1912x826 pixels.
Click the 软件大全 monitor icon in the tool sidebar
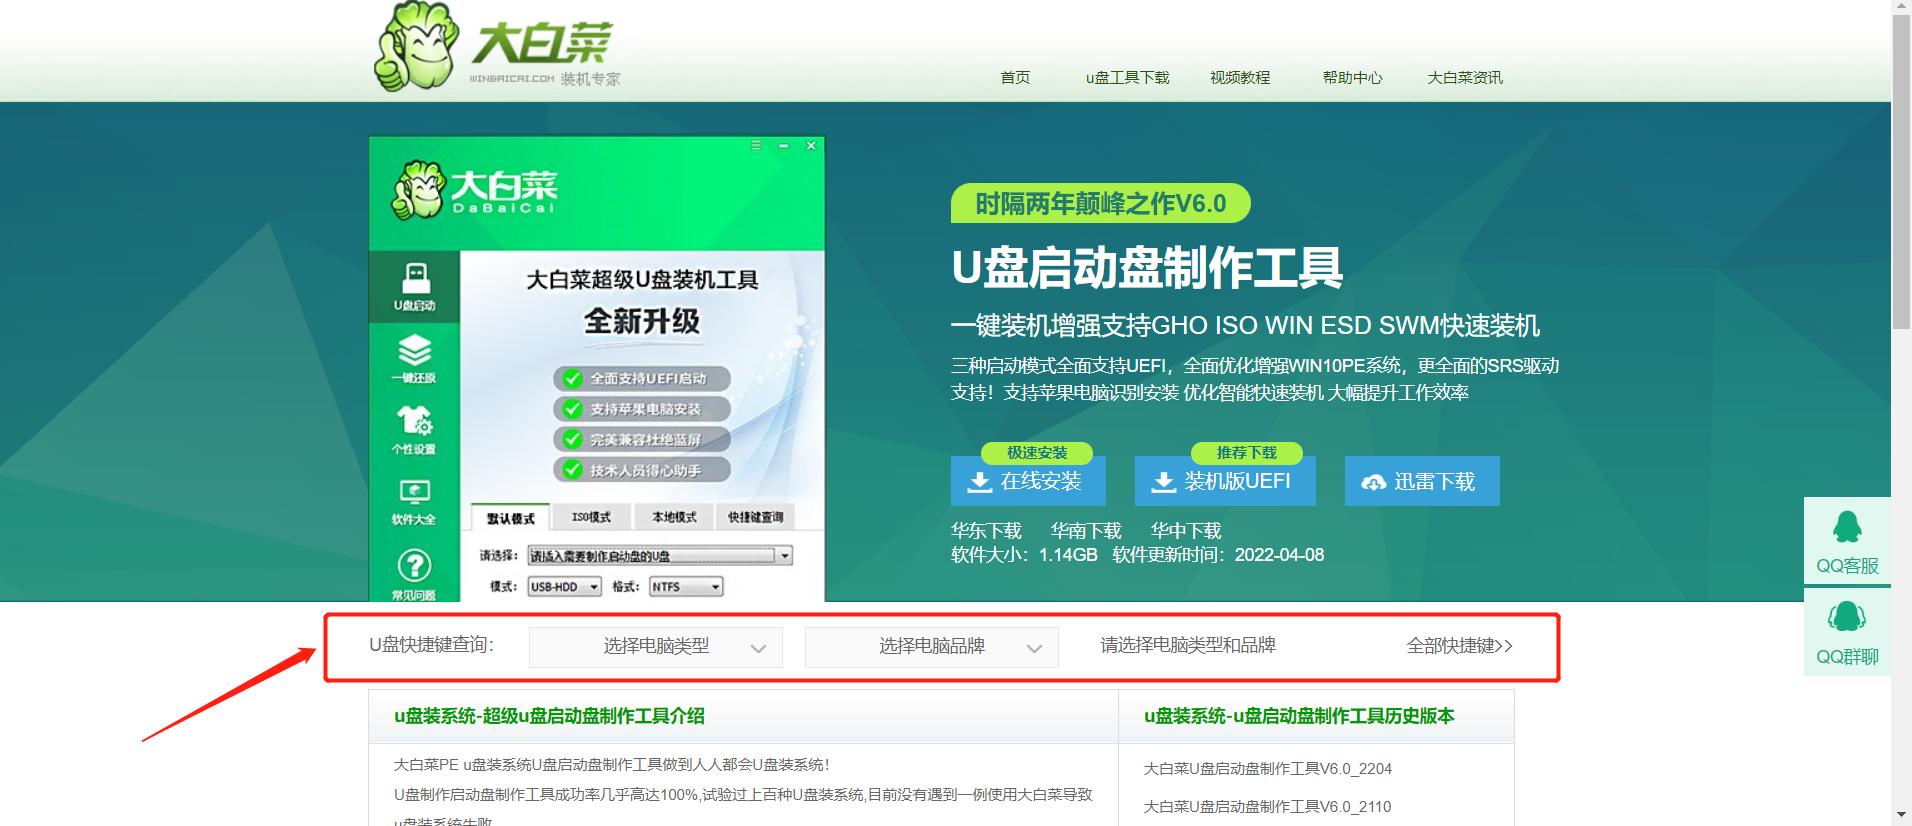[414, 492]
